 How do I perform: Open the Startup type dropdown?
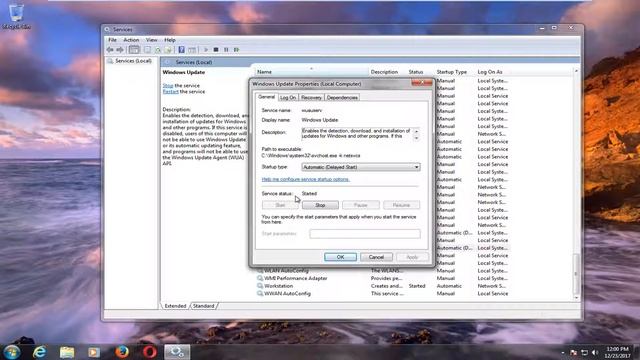pos(361,167)
